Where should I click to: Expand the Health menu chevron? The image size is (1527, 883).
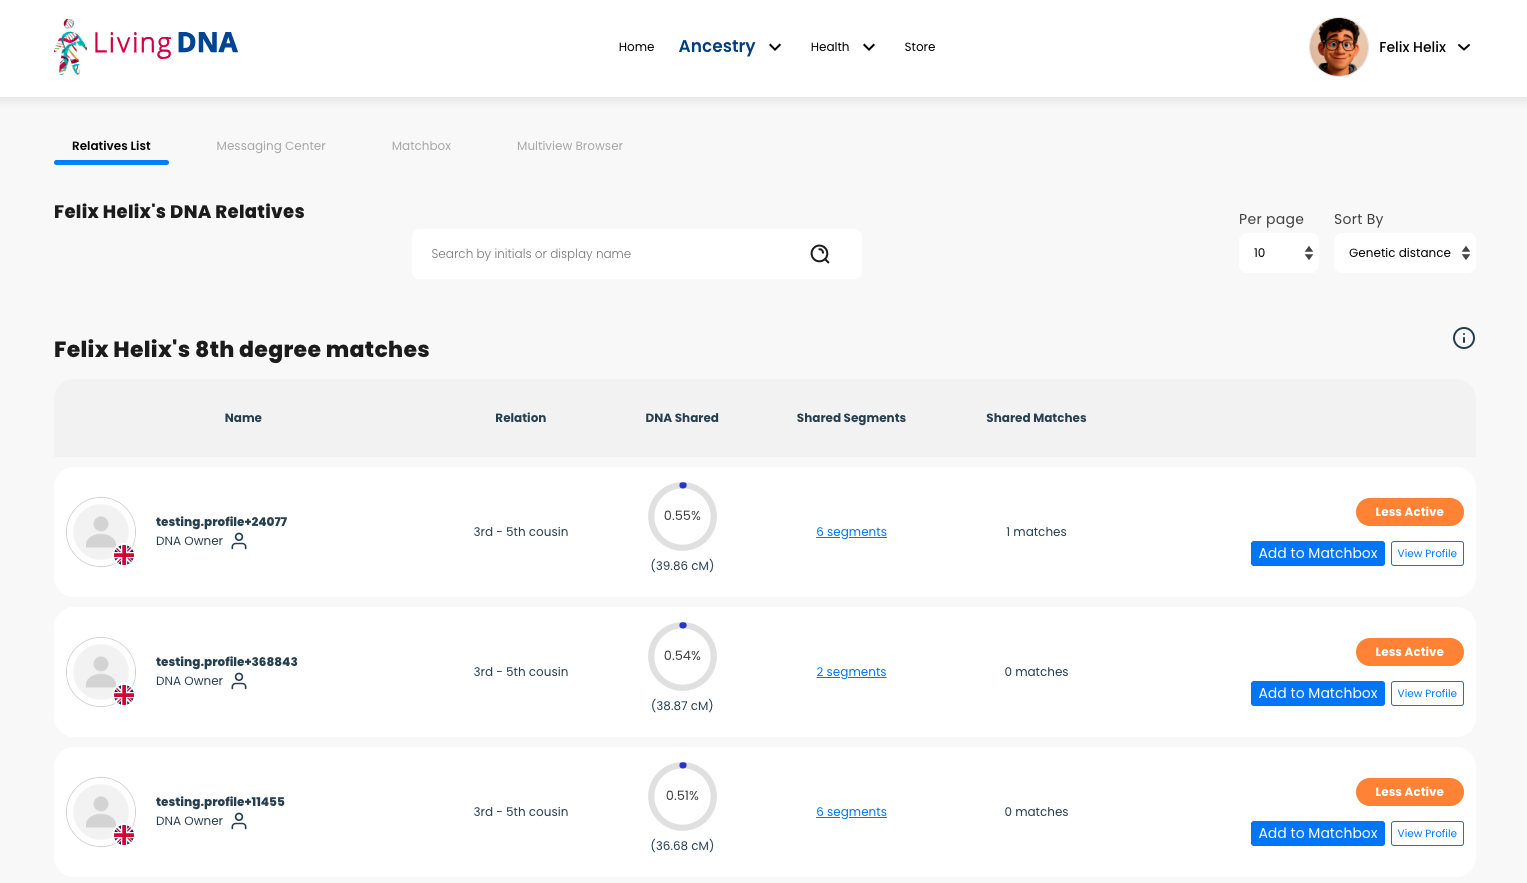click(869, 47)
